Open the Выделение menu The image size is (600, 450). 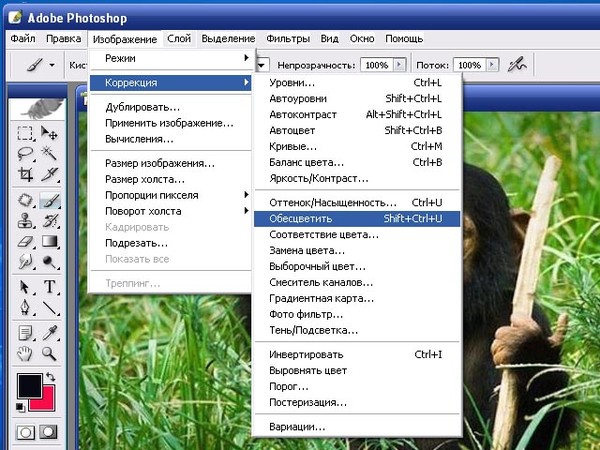[228, 39]
